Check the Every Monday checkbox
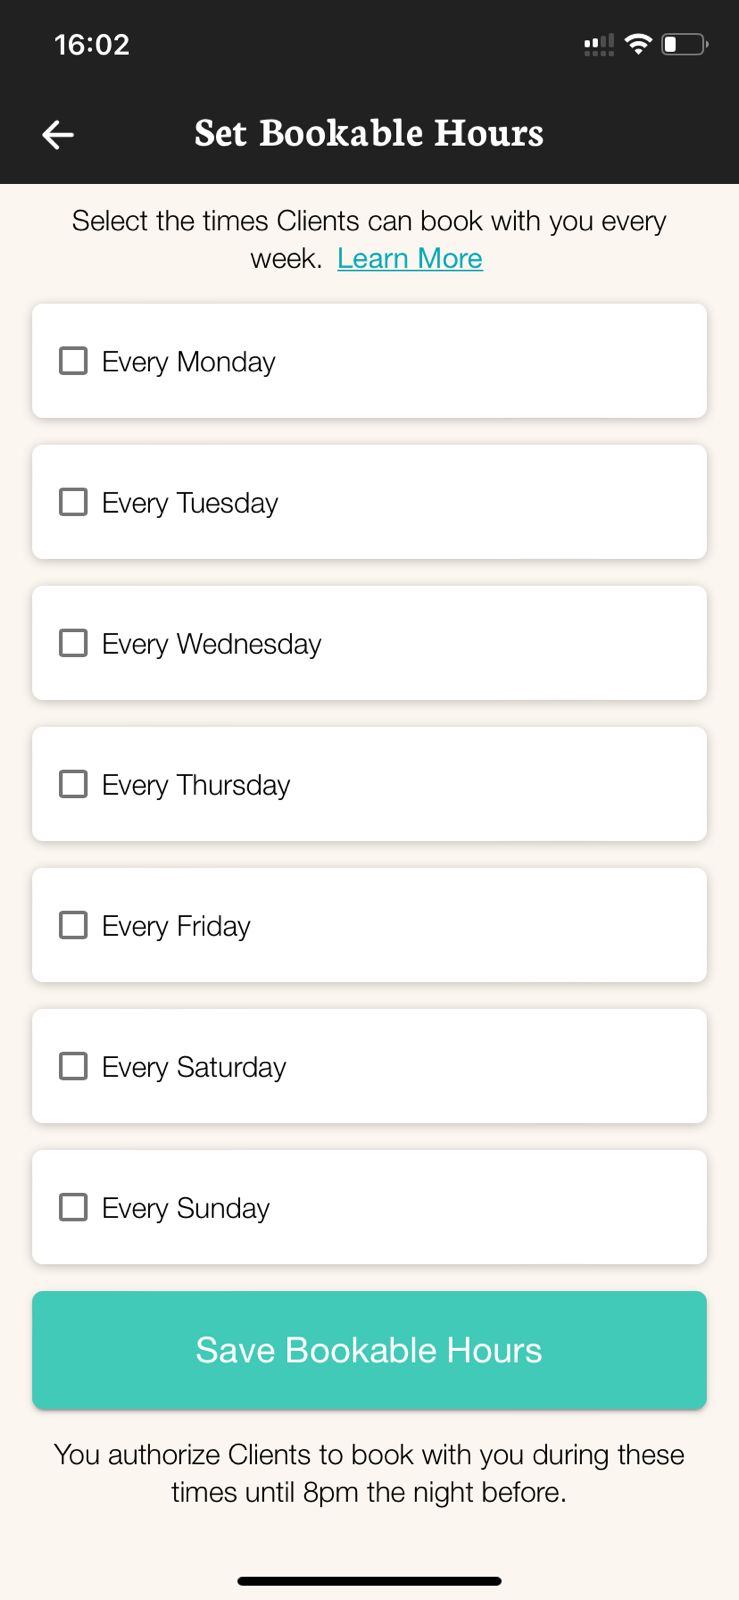Image resolution: width=739 pixels, height=1600 pixels. (73, 361)
